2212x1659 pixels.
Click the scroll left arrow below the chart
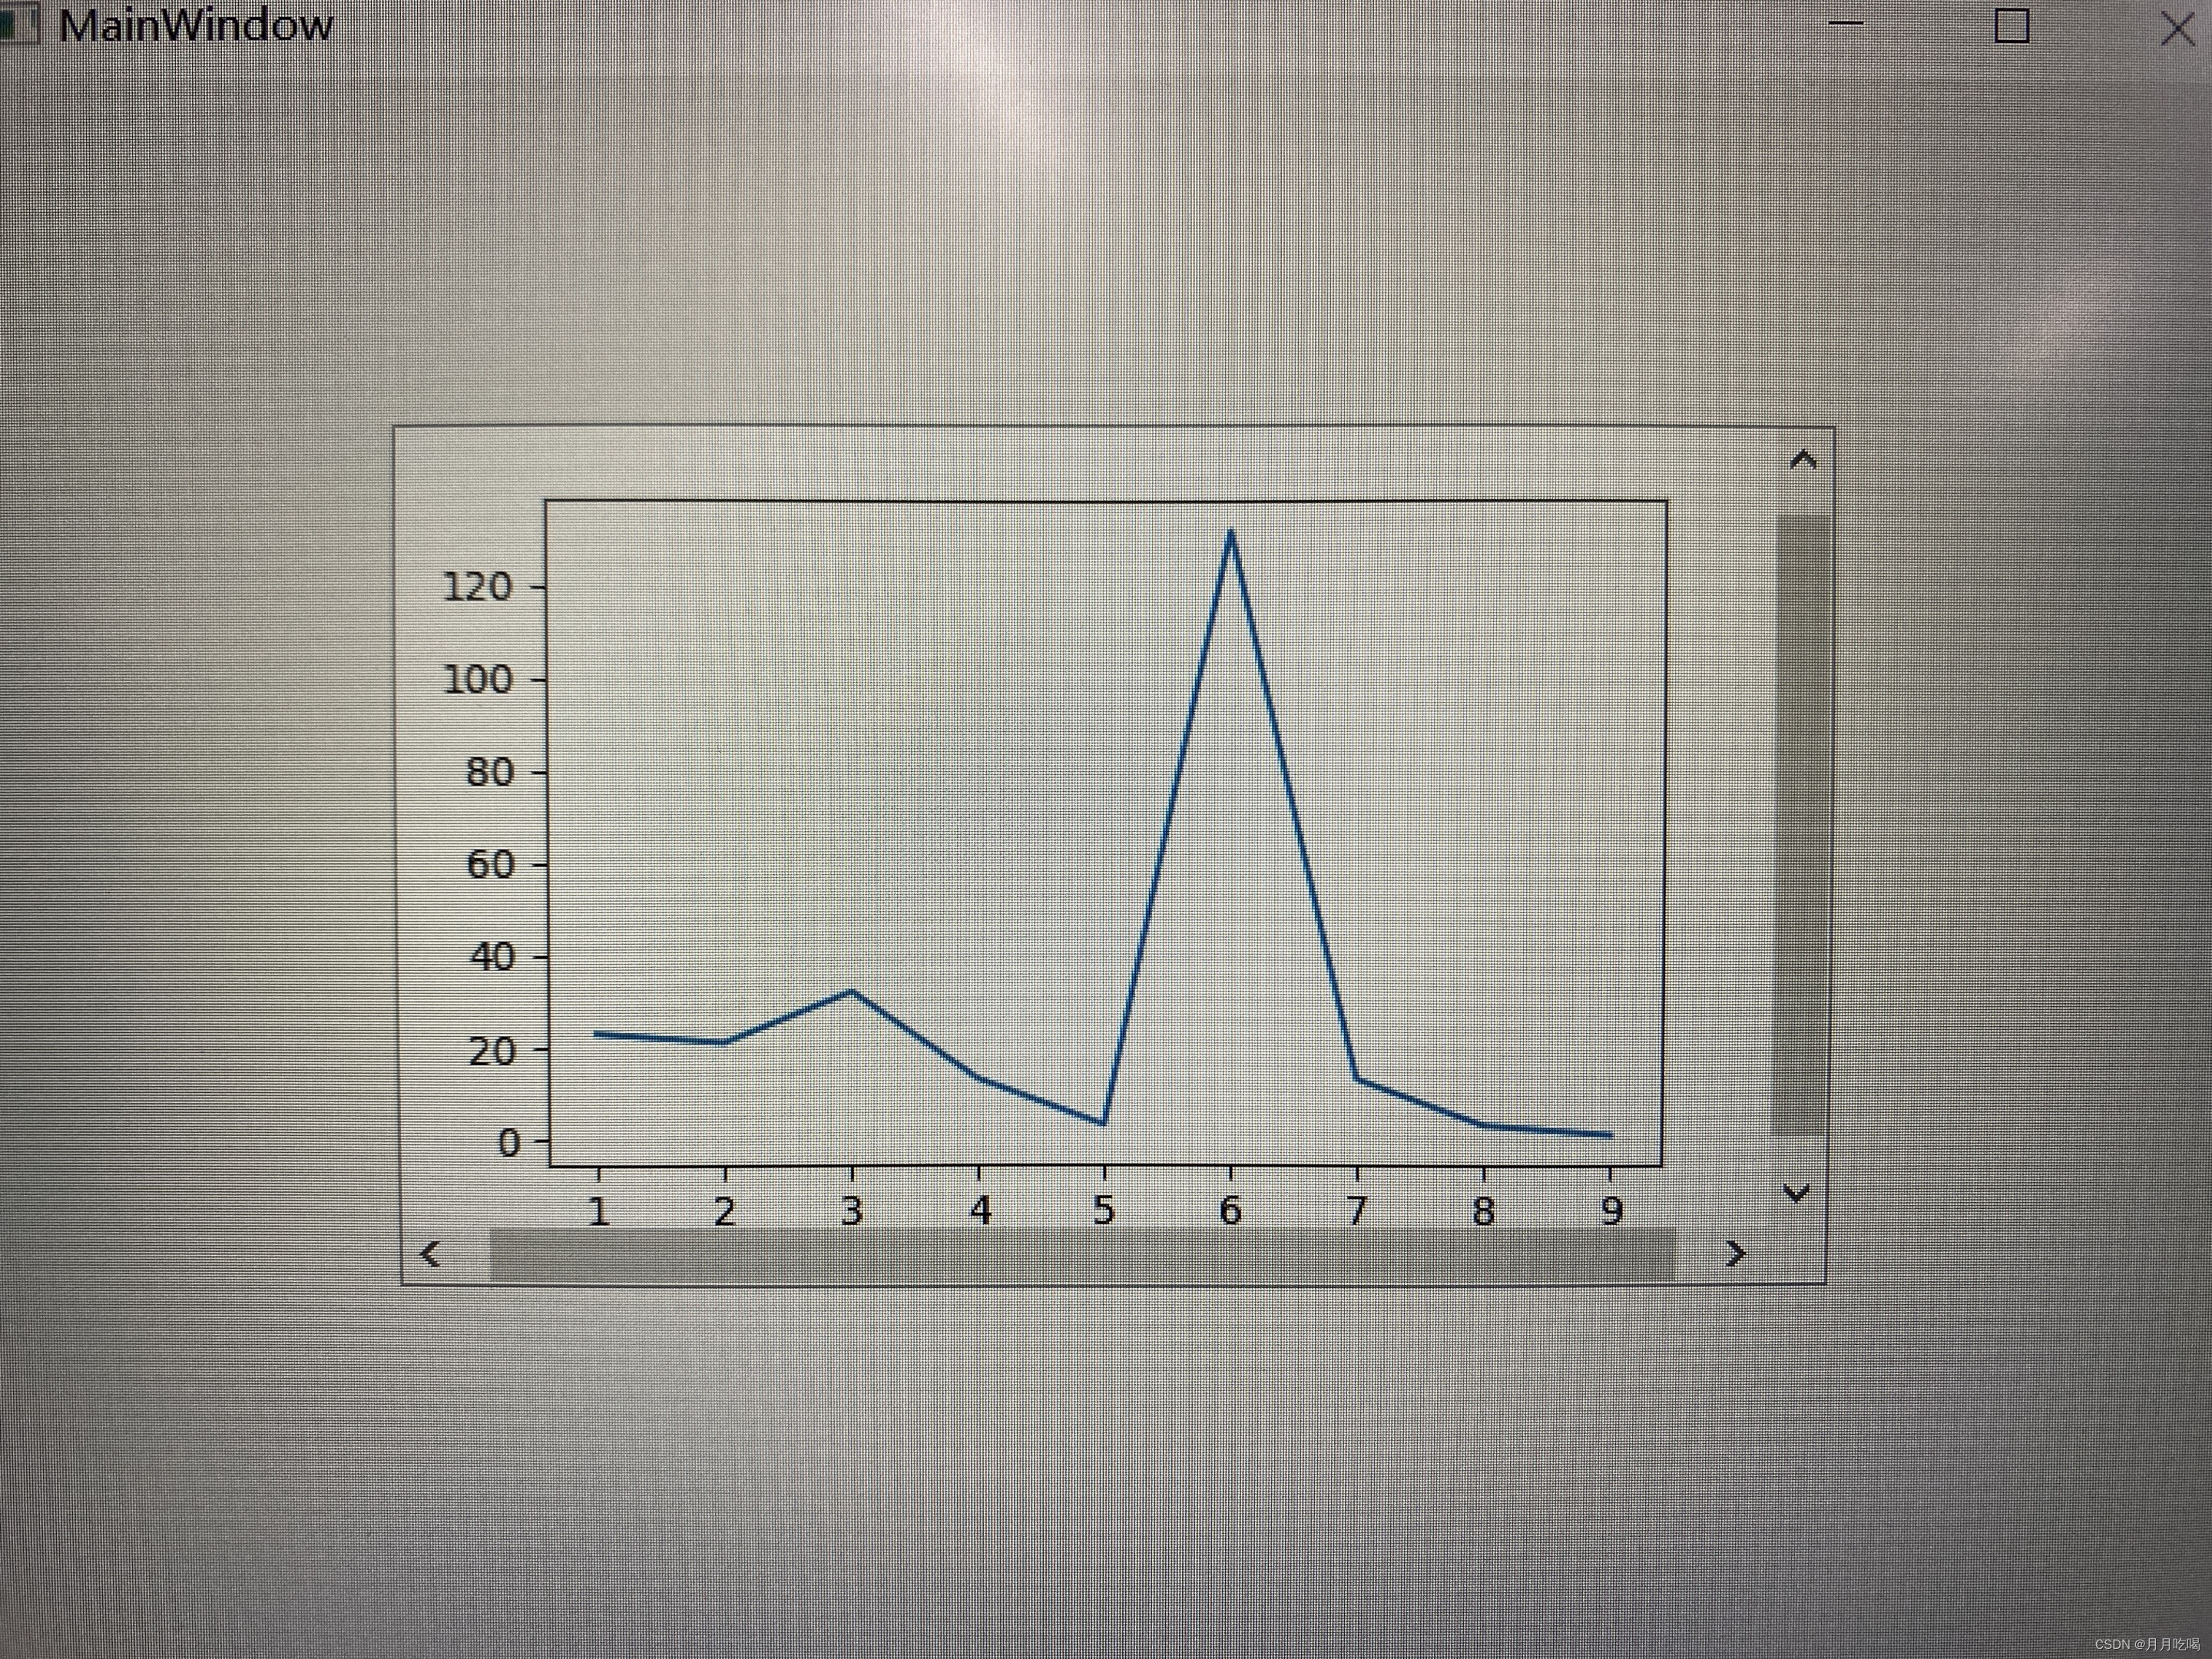[x=430, y=1253]
